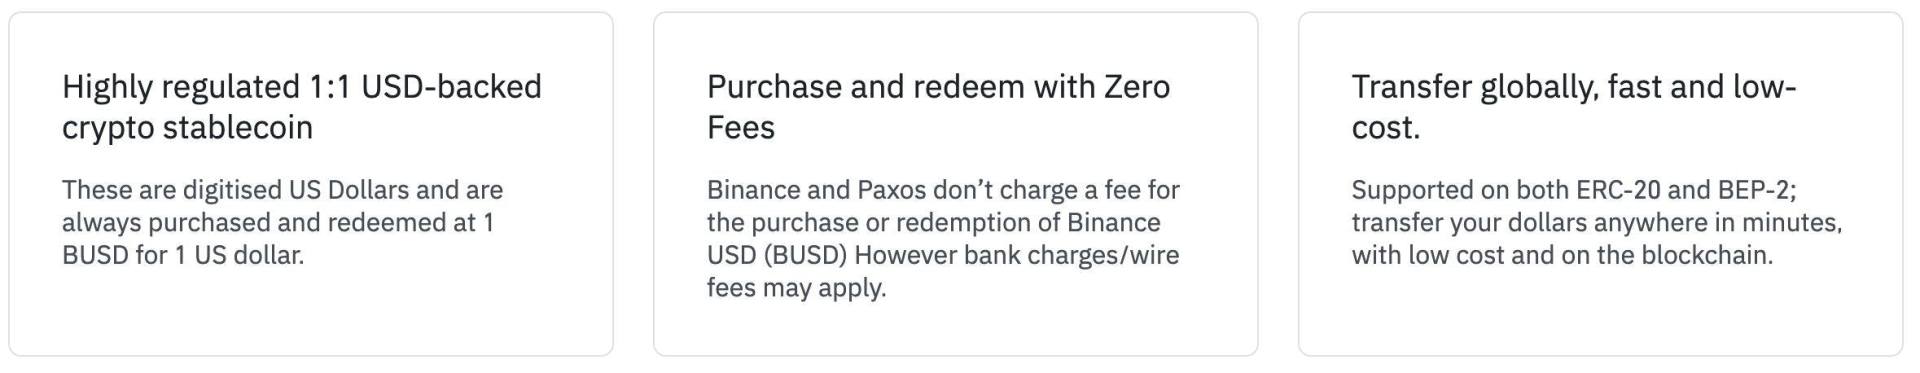The width and height of the screenshot is (1920, 373).
Task: Click the words 'crypto stablecoin' in the first card
Action: click(x=187, y=128)
